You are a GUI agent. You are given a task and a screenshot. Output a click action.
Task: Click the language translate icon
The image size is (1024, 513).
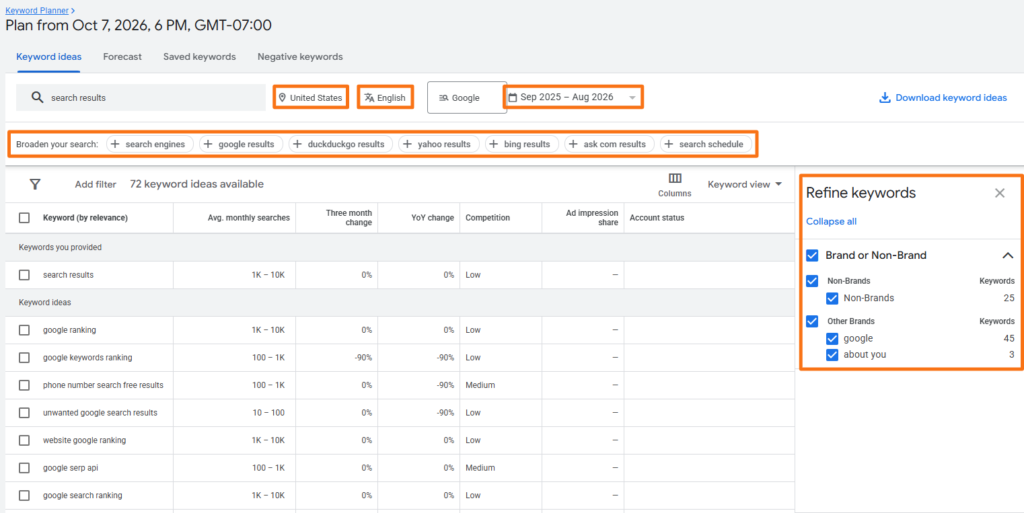(x=369, y=98)
